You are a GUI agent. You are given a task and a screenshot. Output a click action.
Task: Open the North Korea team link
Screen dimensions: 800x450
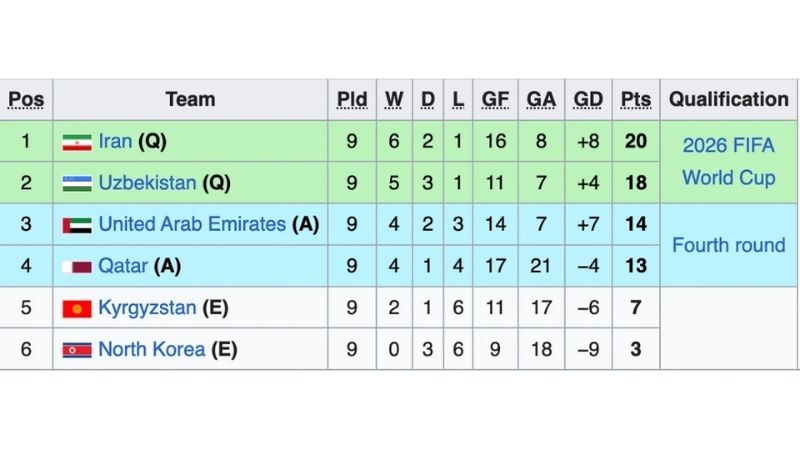click(x=151, y=350)
